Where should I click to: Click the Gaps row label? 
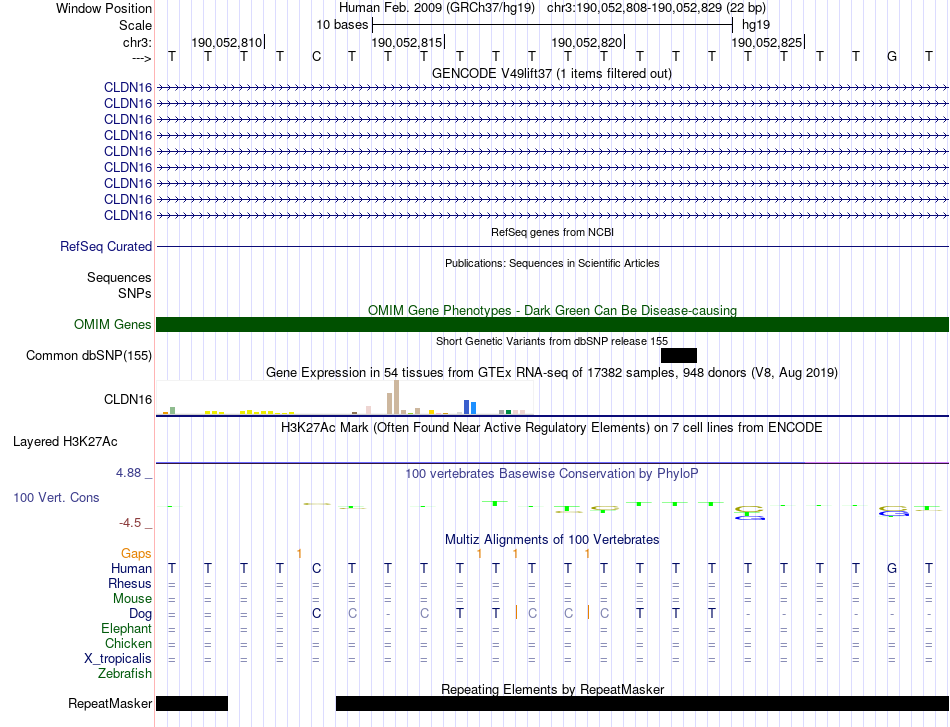[136, 554]
